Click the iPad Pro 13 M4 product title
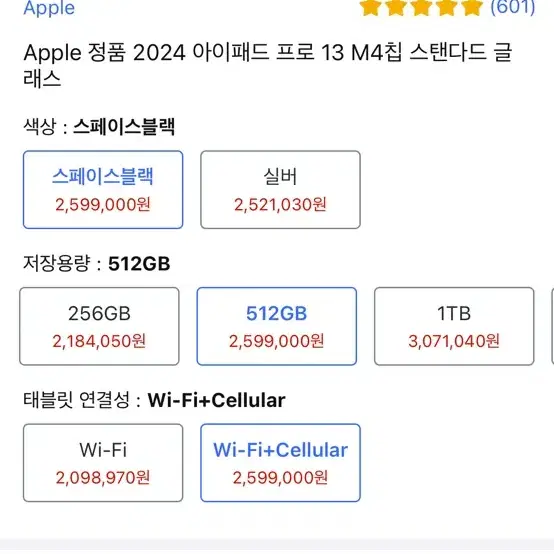Viewport: 554px width, 554px height. pos(267,65)
